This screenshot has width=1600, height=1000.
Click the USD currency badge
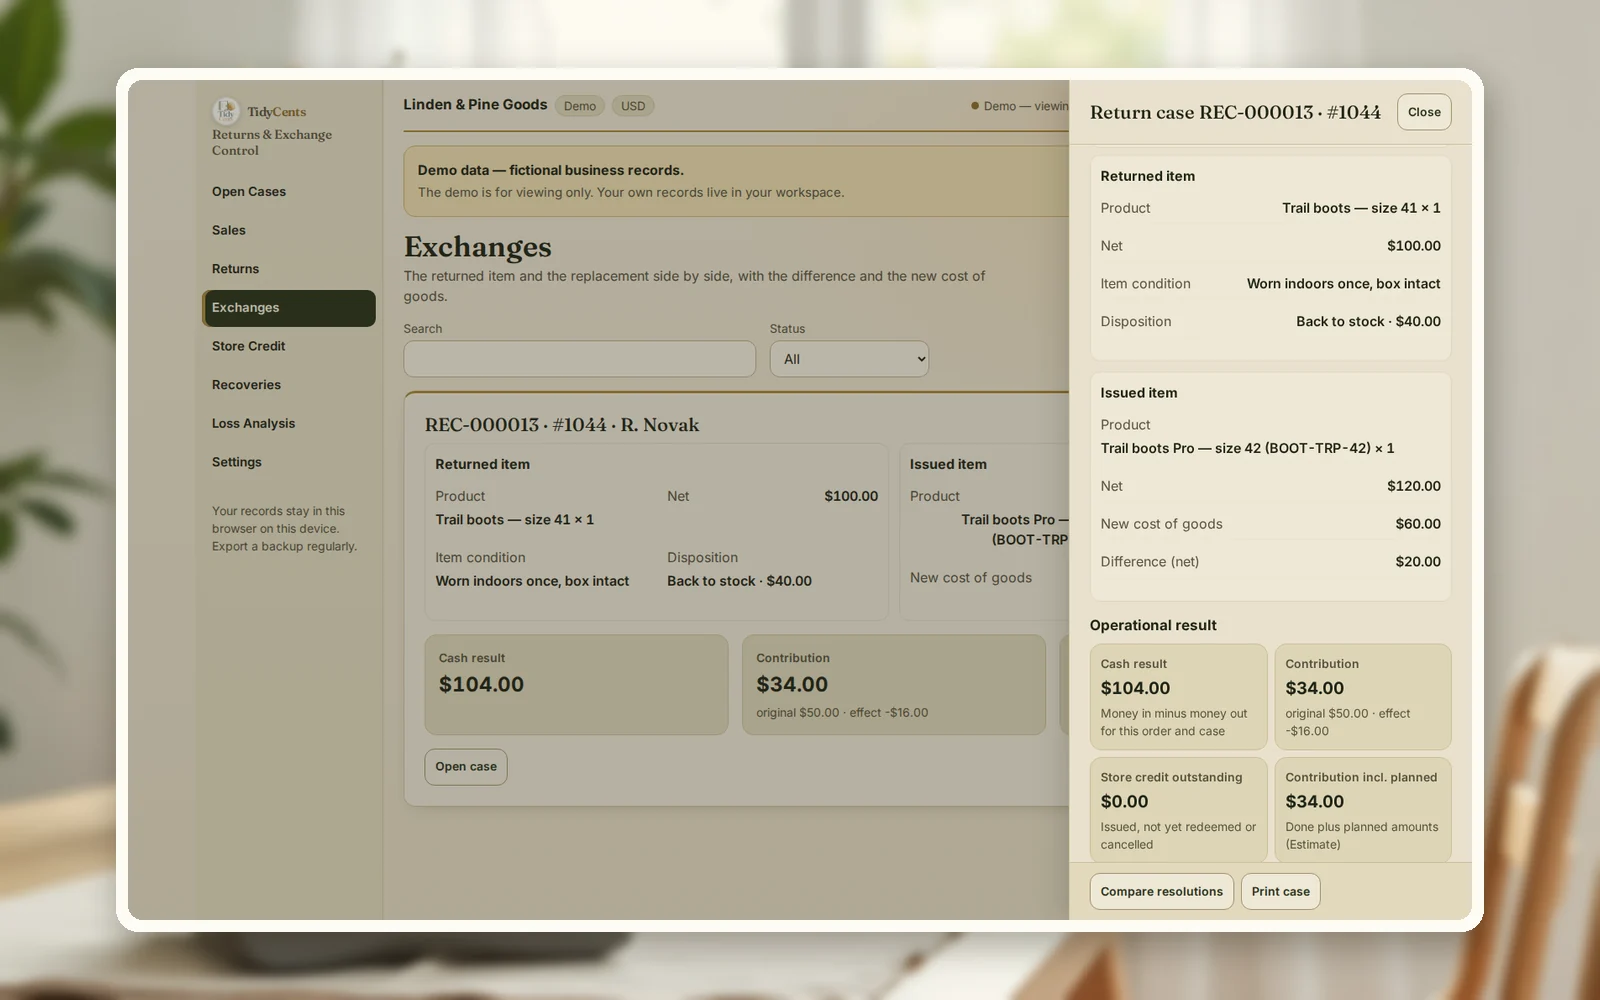pyautogui.click(x=633, y=106)
